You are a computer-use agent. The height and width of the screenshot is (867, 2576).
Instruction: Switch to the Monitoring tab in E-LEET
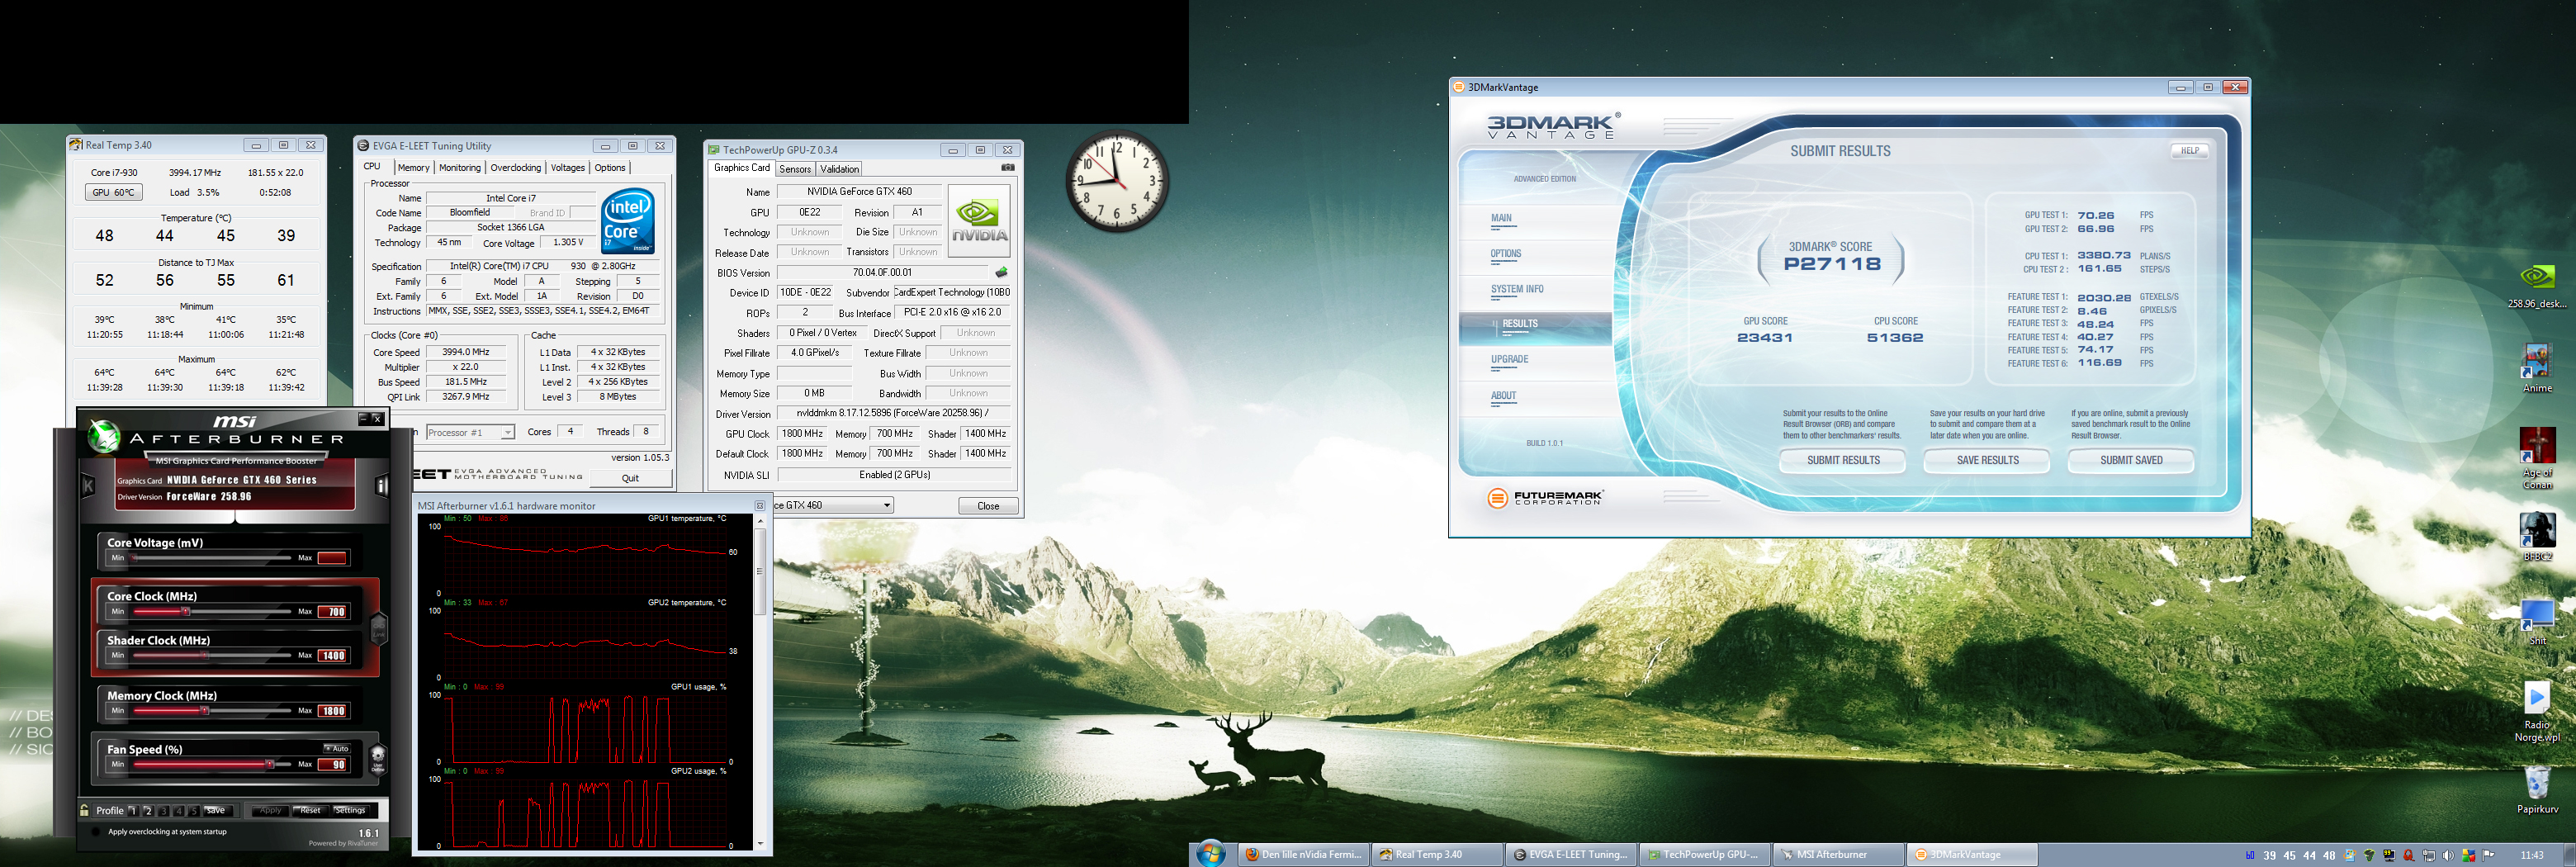(x=460, y=168)
